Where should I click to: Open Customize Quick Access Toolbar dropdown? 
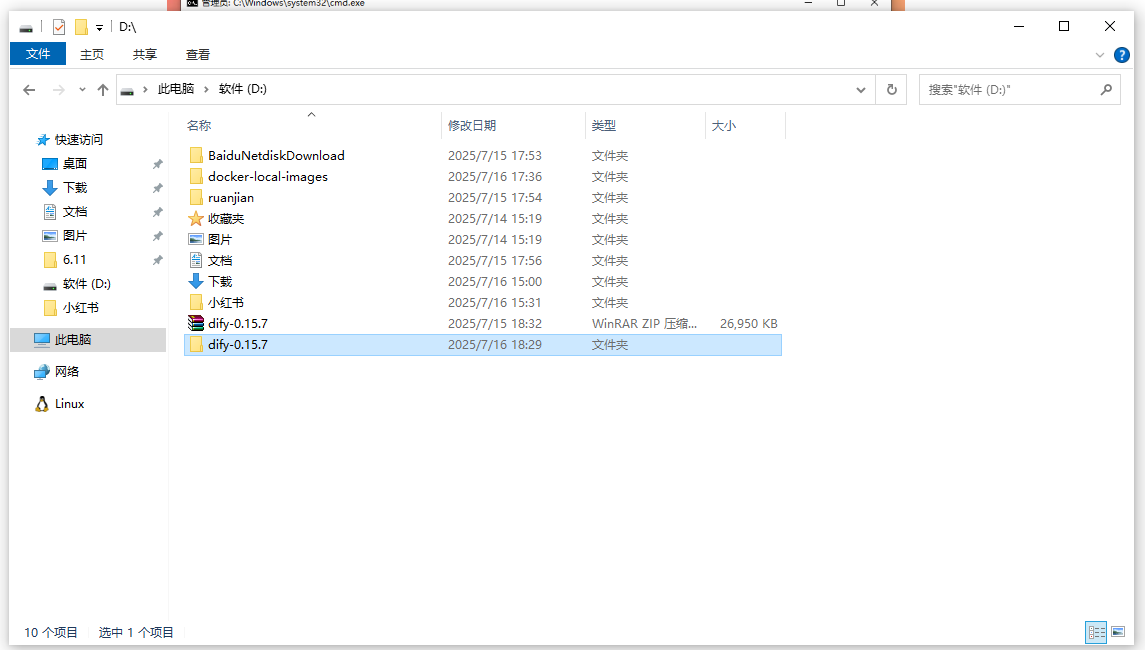point(99,27)
